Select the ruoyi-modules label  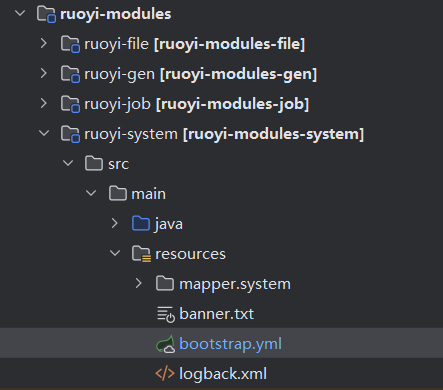116,14
